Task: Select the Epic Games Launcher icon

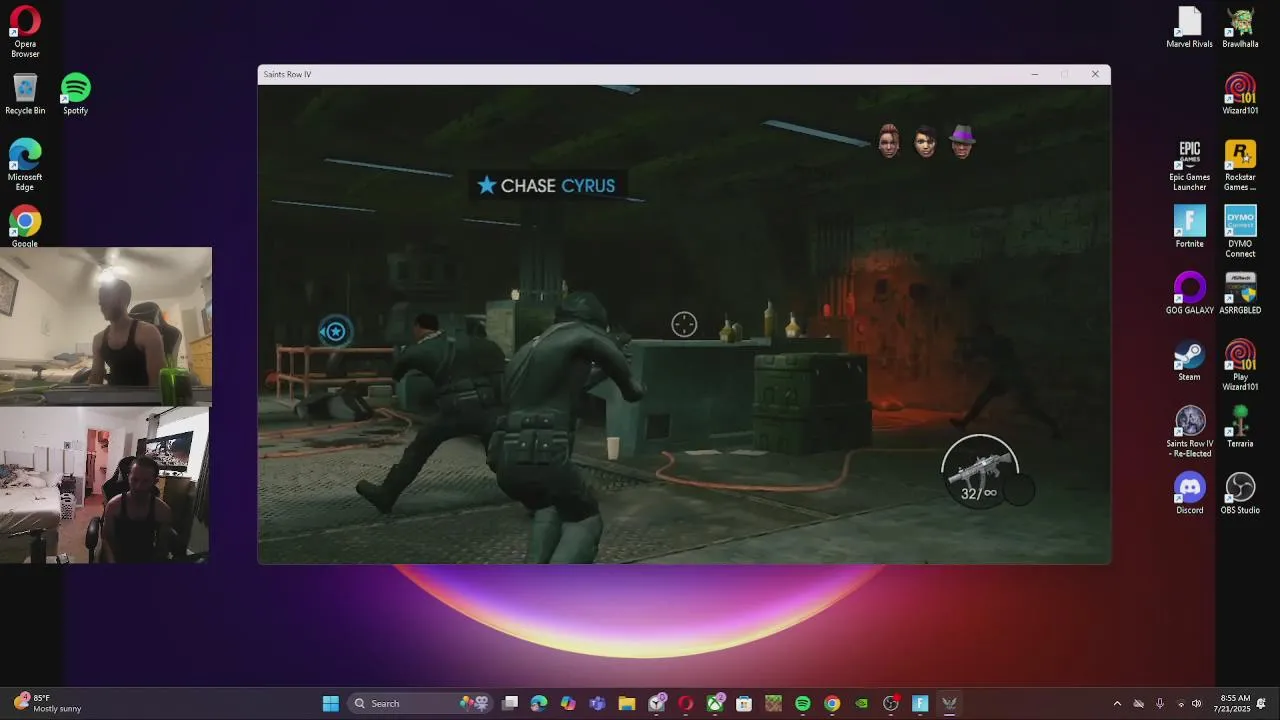Action: (1189, 165)
